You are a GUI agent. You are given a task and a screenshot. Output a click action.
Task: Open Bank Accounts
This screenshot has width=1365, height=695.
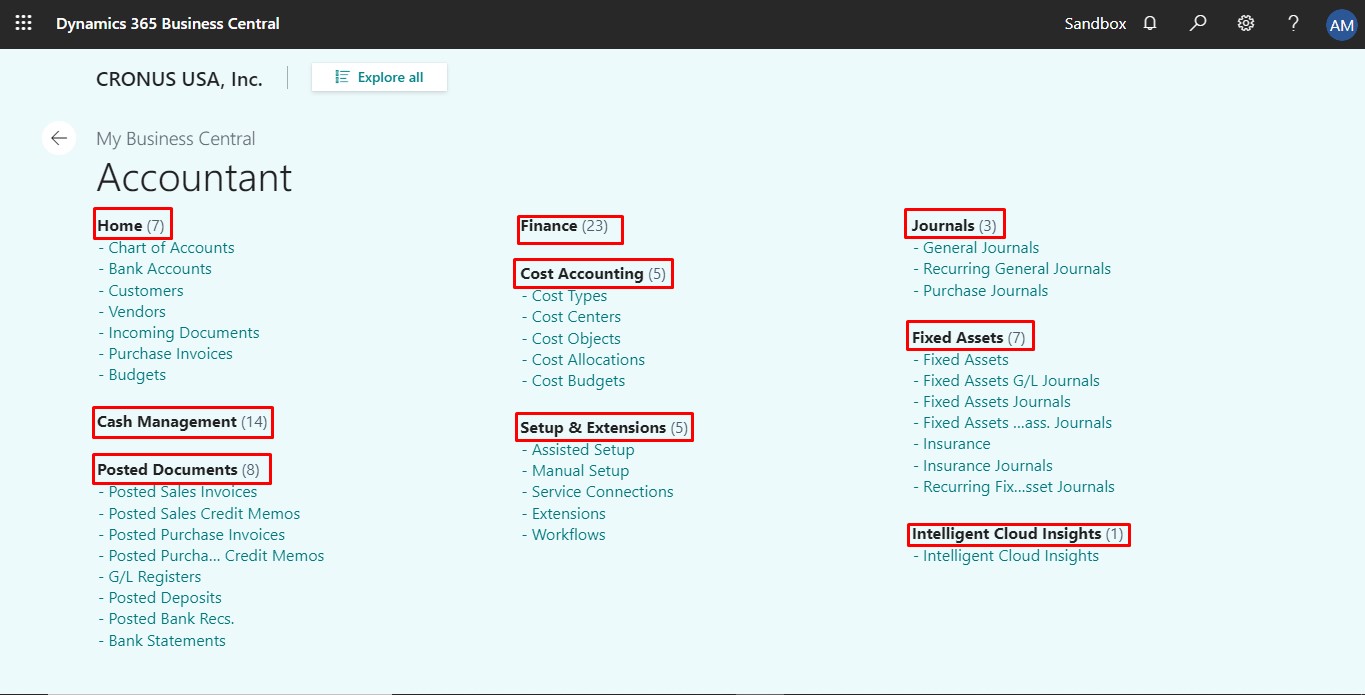point(160,269)
